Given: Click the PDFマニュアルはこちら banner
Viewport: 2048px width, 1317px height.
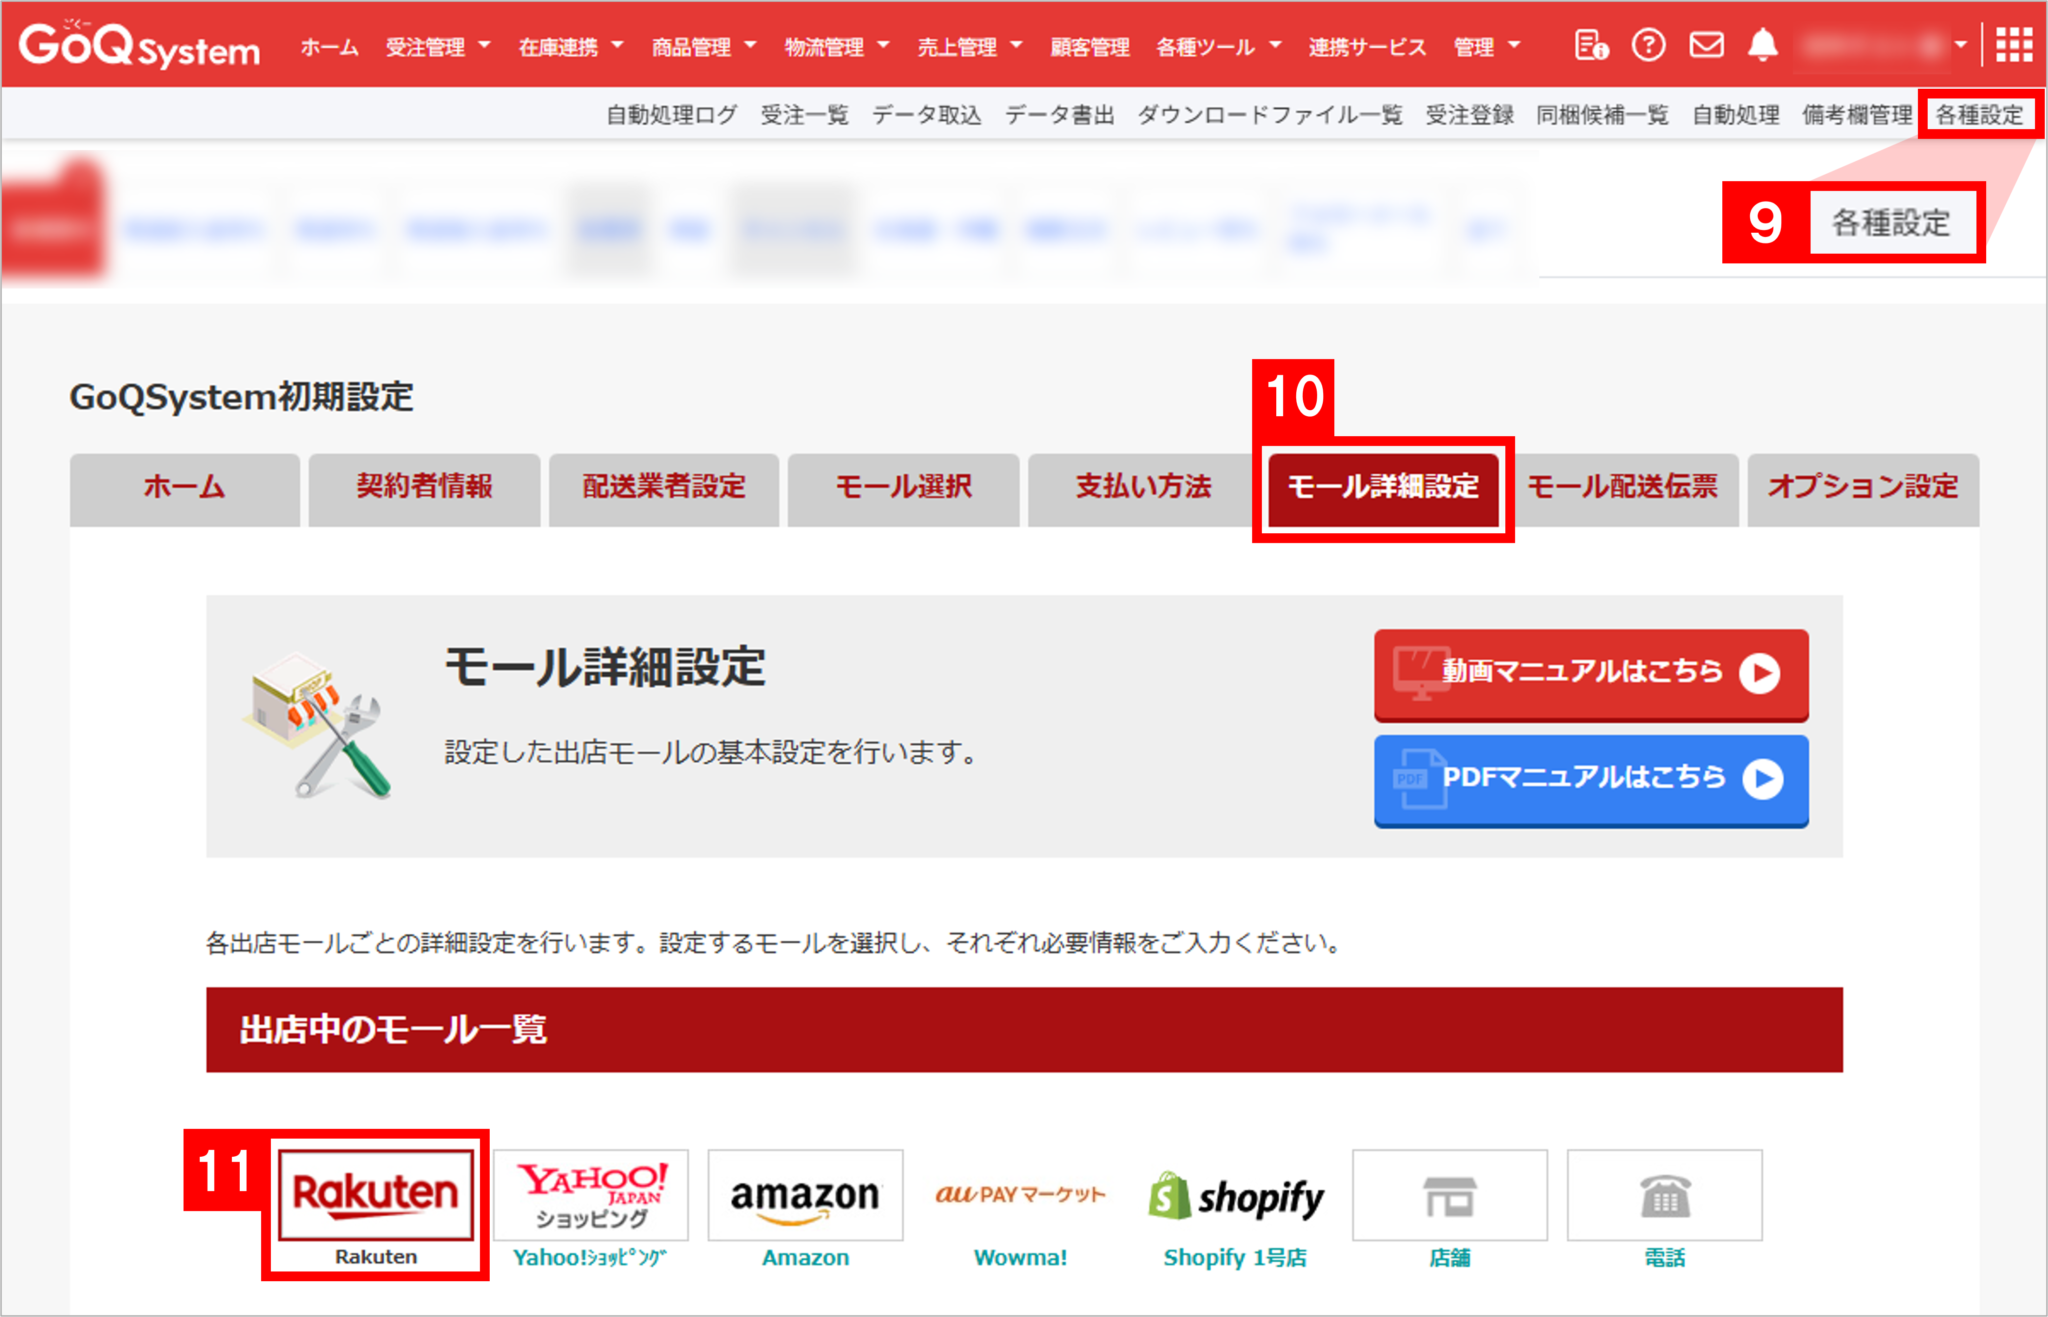Looking at the screenshot, I should point(1590,779).
